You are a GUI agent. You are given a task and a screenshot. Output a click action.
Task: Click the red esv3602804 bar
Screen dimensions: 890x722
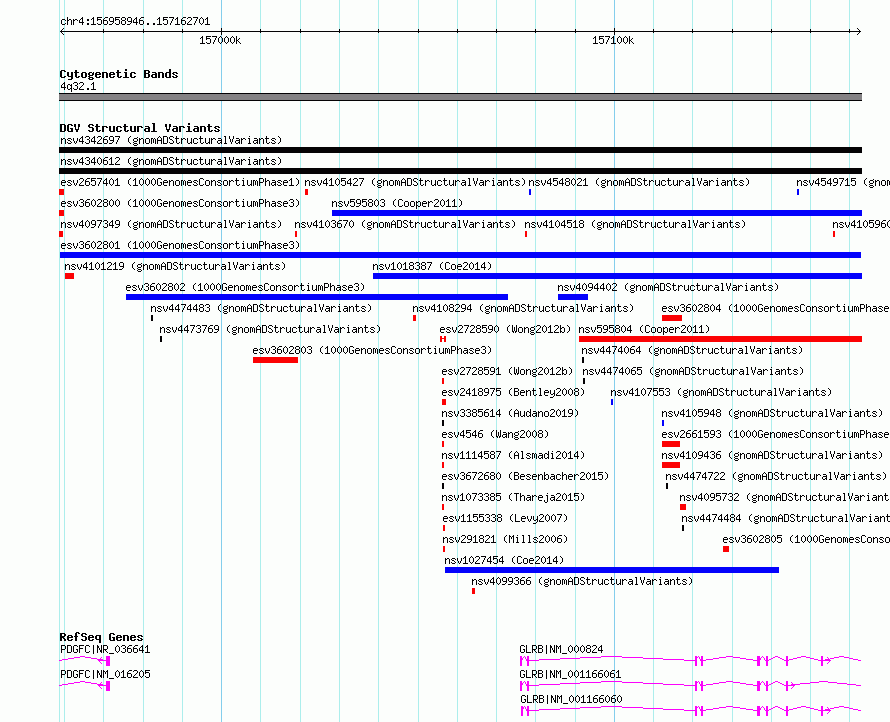coord(671,318)
